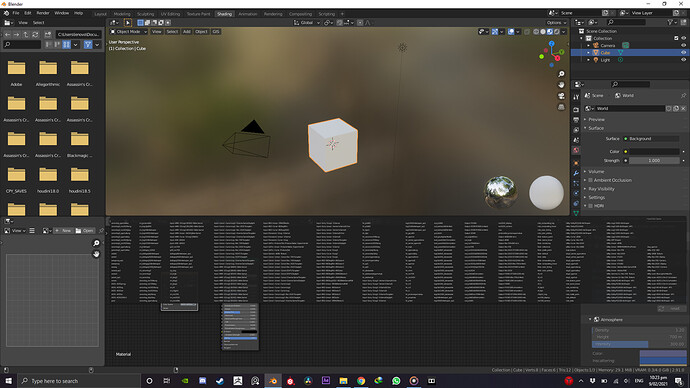This screenshot has height=388, width=690.
Task: Select the Cube in the viewport
Action: tap(333, 144)
